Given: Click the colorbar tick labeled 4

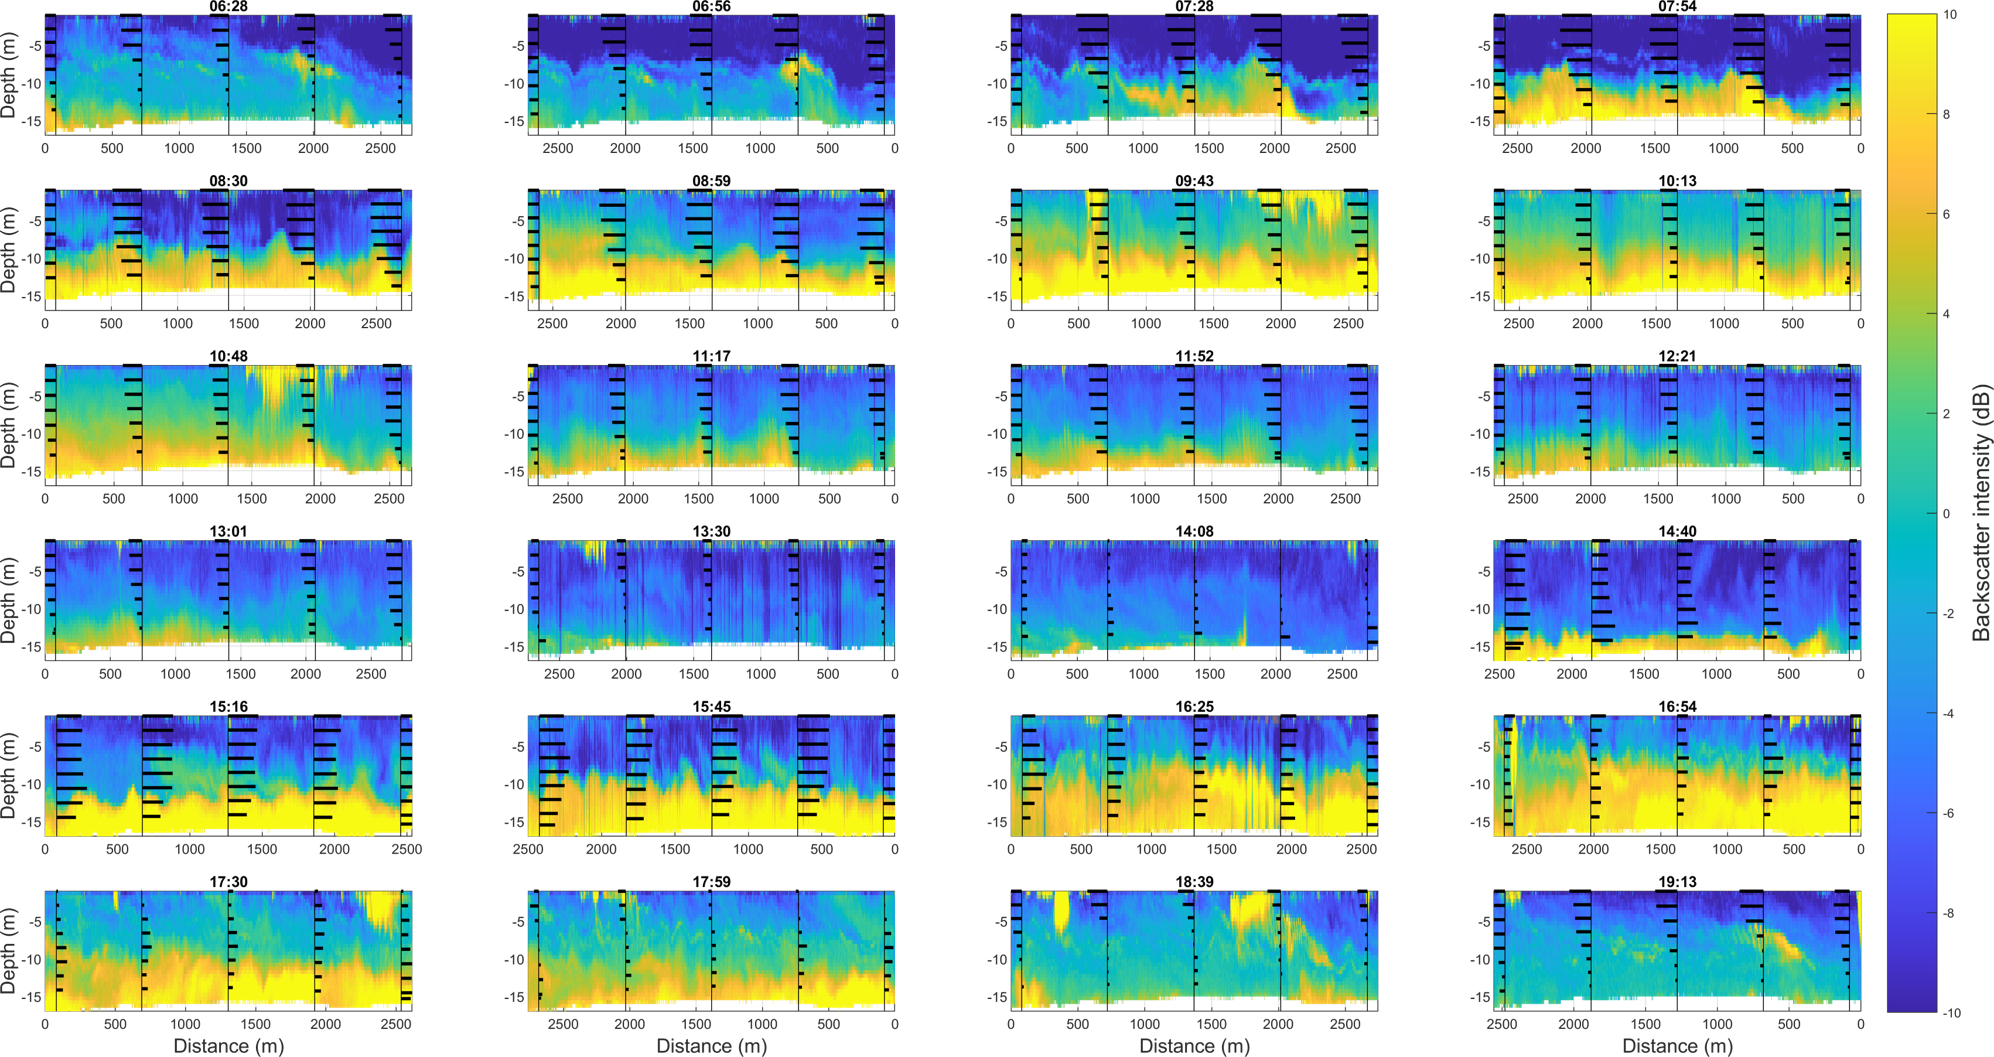Looking at the screenshot, I should coord(1945,314).
